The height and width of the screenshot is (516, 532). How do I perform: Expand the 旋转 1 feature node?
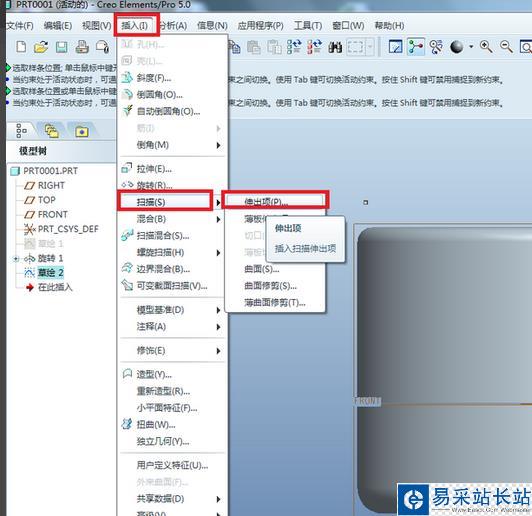coord(16,259)
